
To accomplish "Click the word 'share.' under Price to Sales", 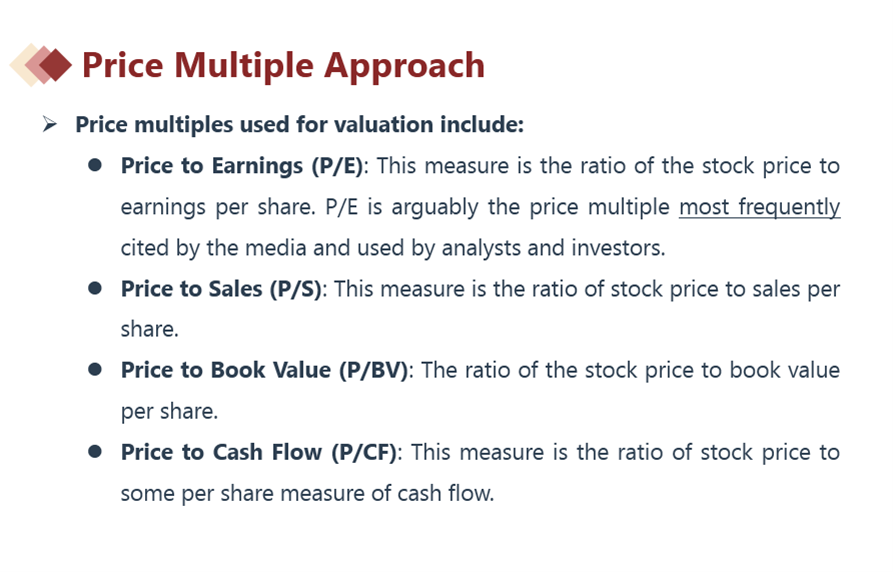I will coord(150,329).
